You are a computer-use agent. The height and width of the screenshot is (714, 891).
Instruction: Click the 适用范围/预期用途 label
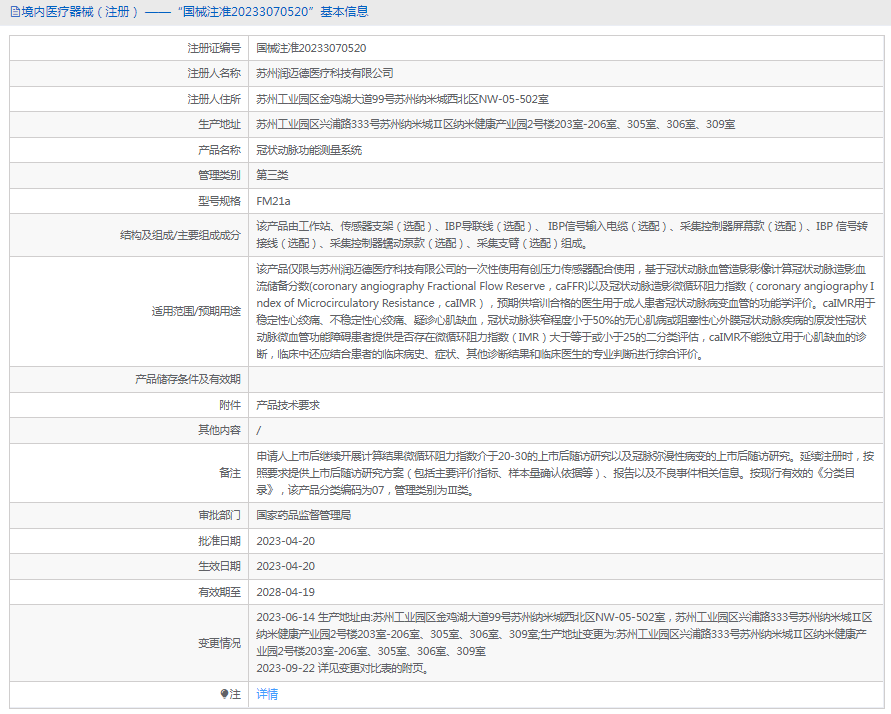196,311
